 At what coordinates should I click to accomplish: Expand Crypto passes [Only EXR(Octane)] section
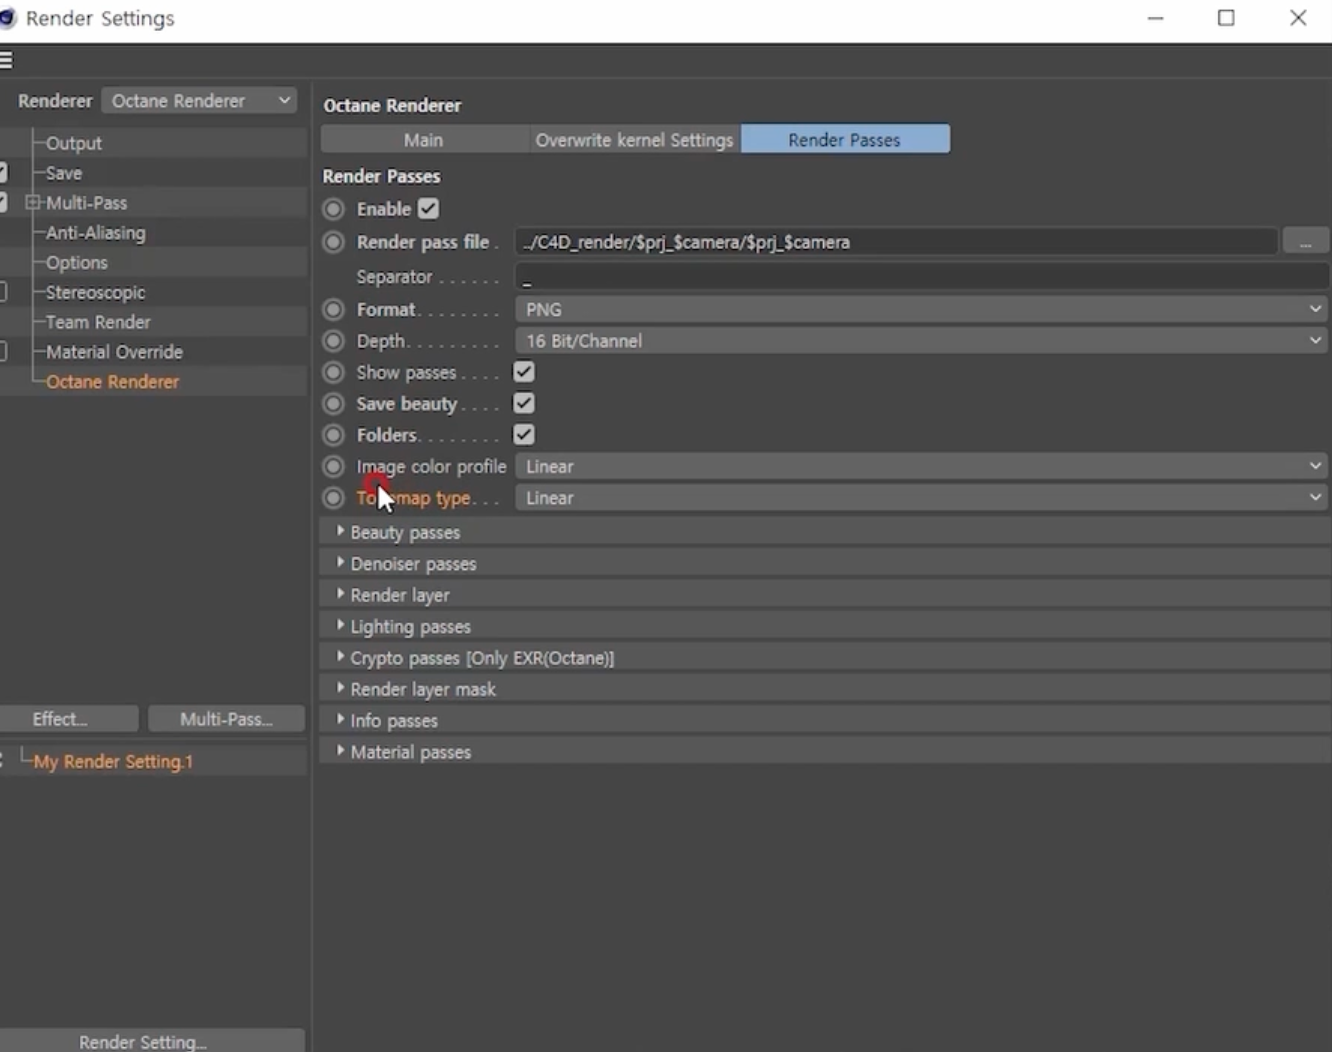[x=341, y=658]
